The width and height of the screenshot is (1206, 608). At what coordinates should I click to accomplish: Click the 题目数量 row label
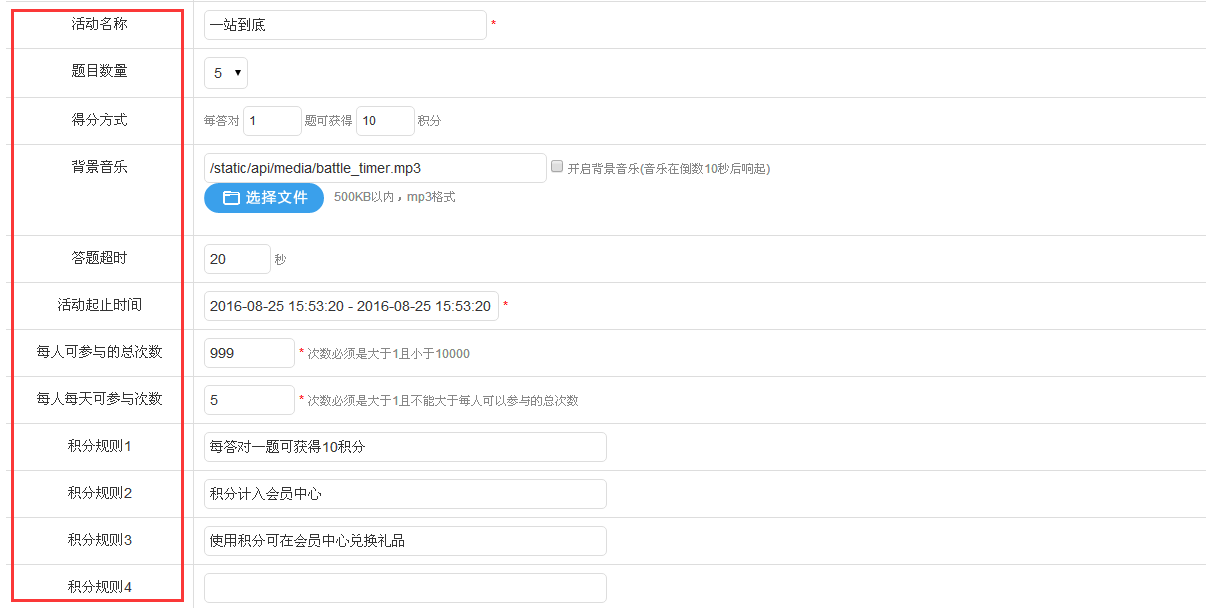pos(99,71)
